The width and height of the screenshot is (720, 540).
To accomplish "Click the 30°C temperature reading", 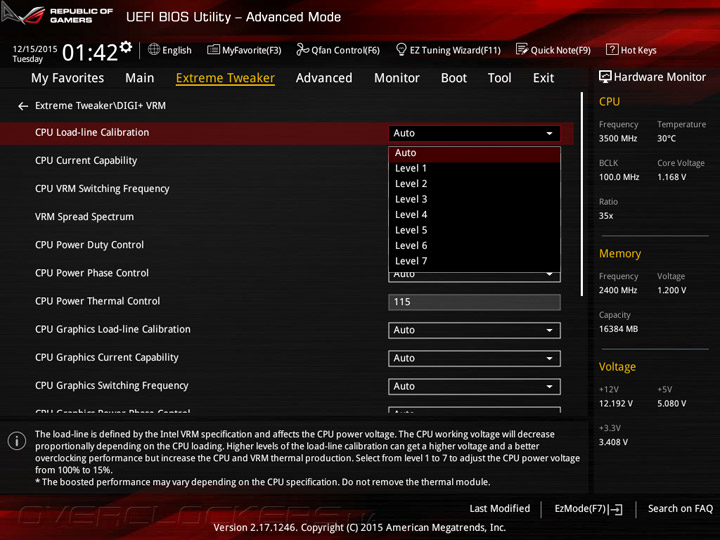I will tap(666, 139).
